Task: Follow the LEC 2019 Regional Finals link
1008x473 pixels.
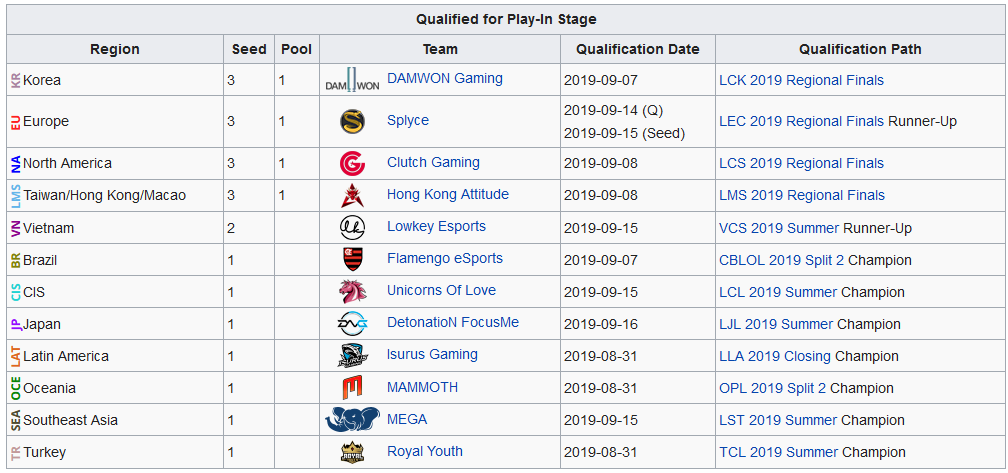Action: 801,121
